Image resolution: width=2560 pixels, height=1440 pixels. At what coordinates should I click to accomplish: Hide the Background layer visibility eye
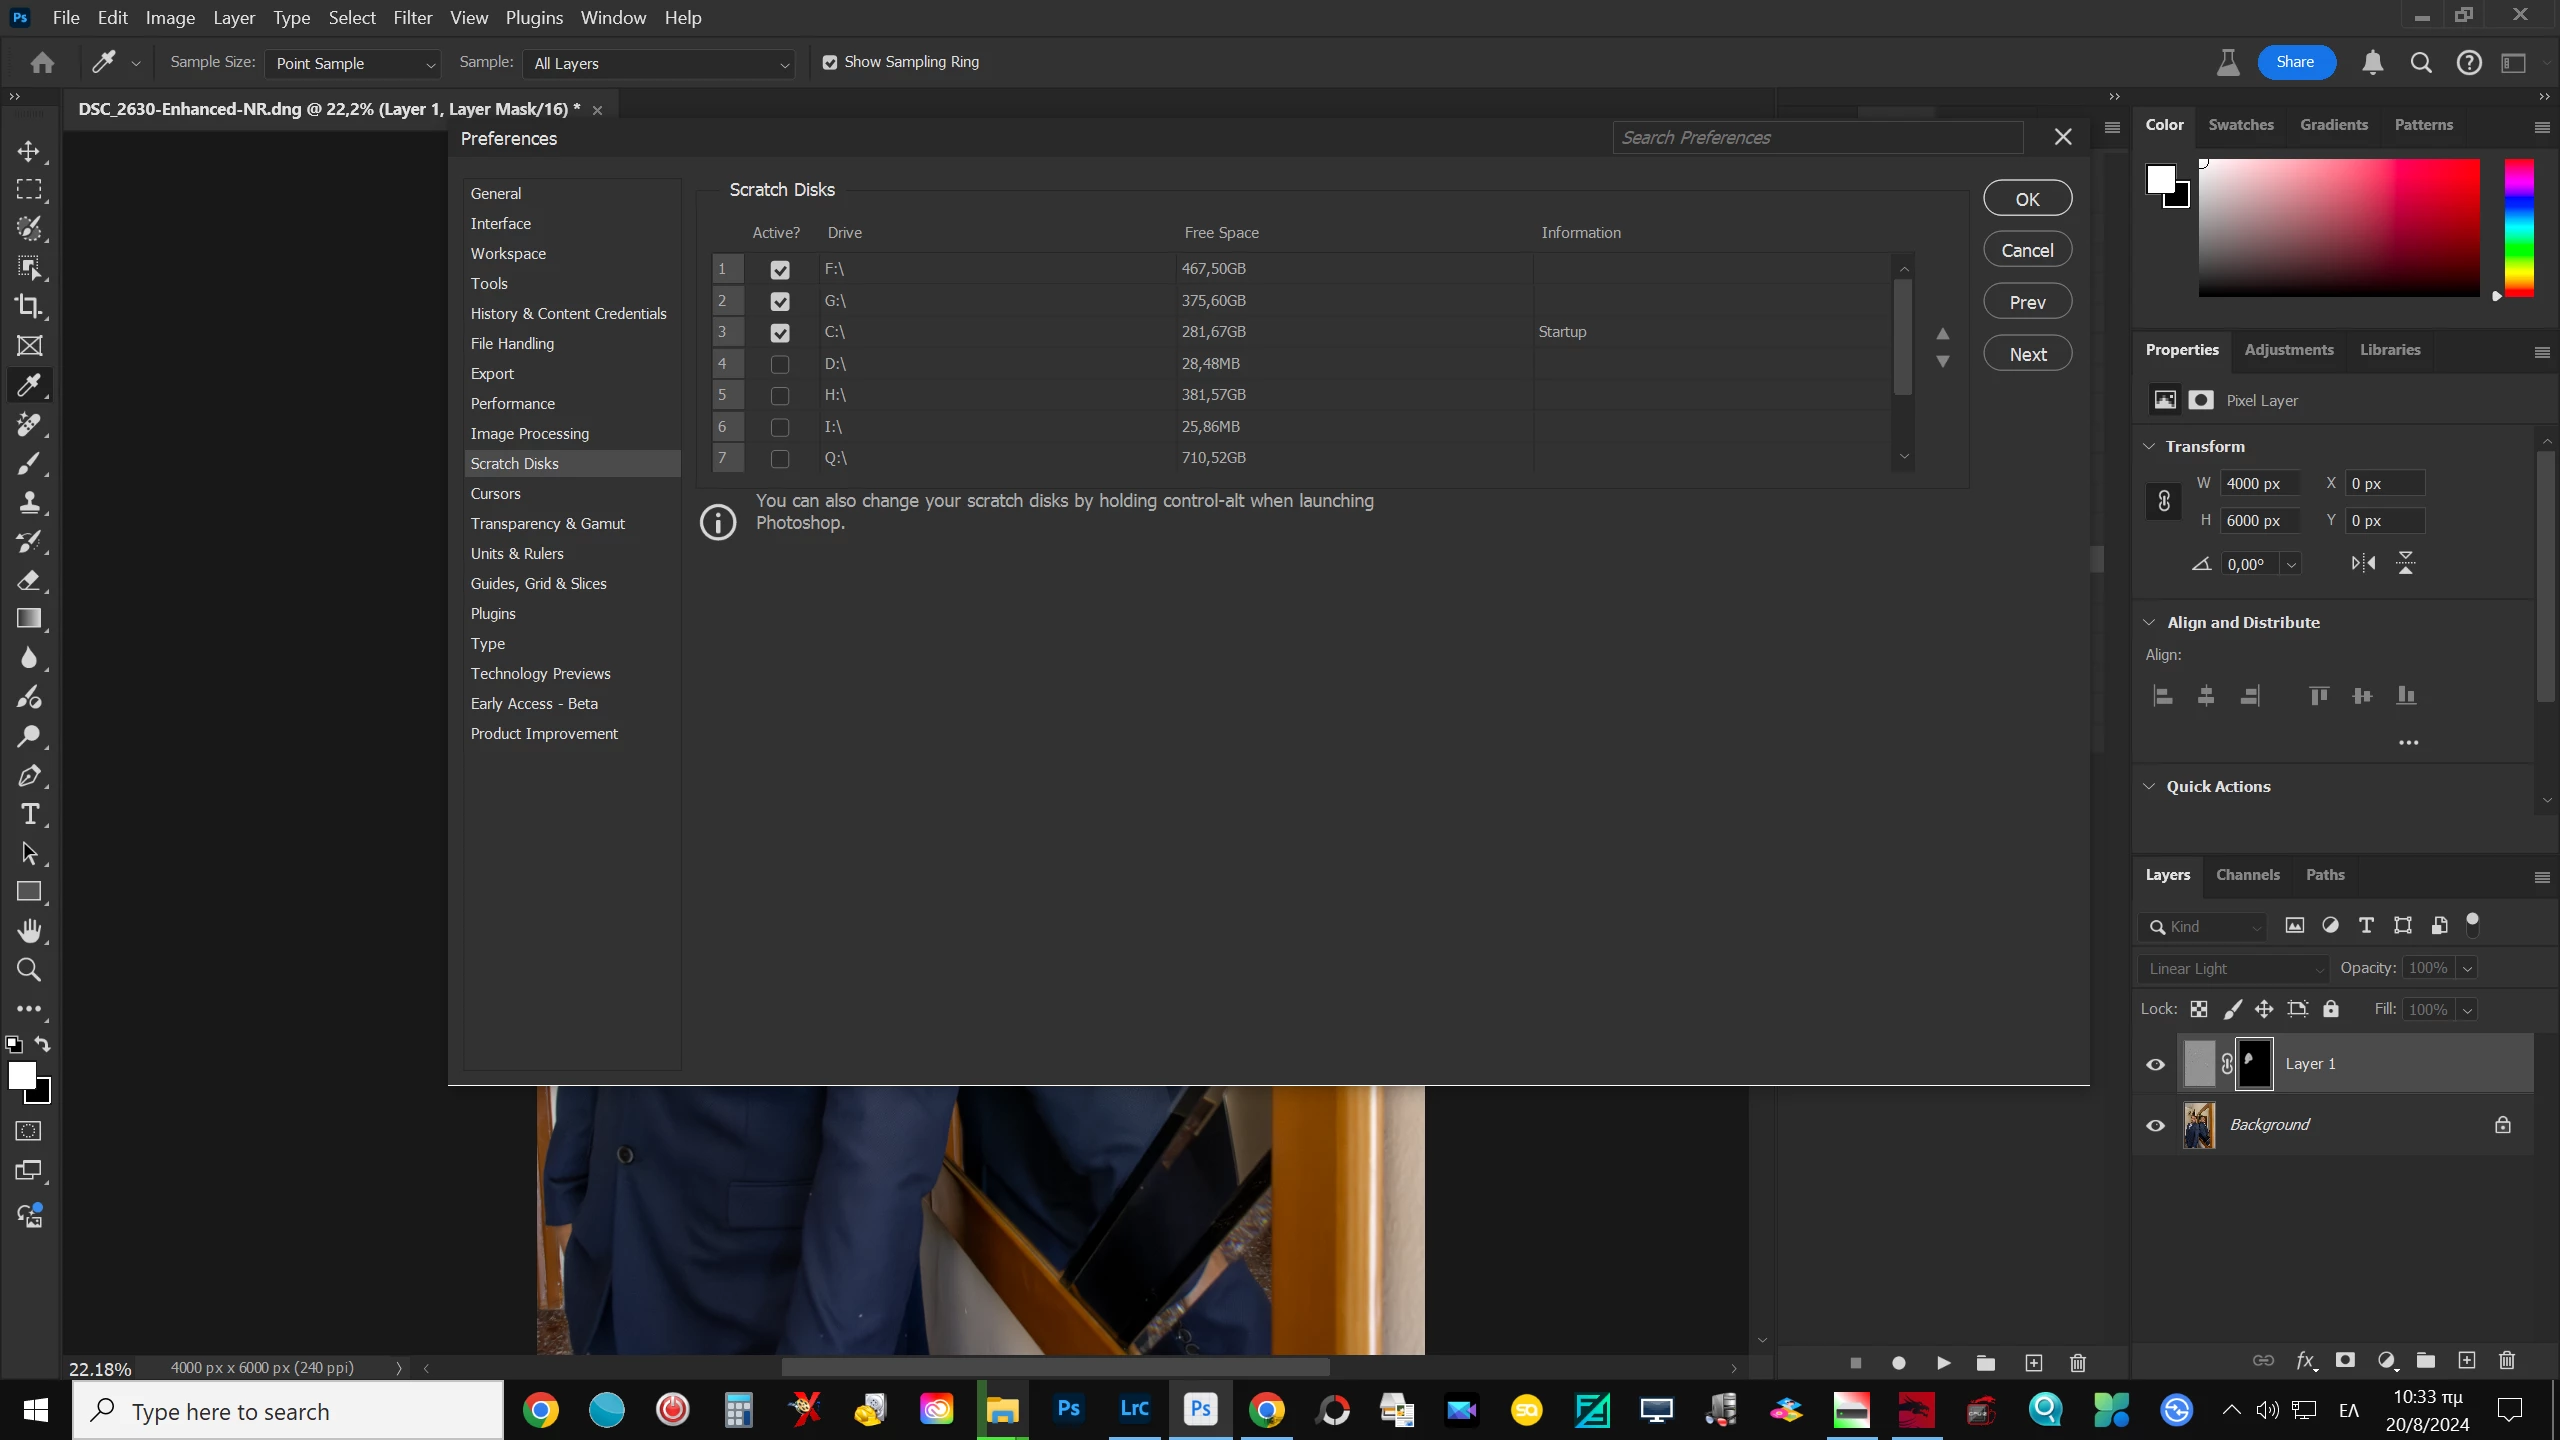tap(2155, 1125)
